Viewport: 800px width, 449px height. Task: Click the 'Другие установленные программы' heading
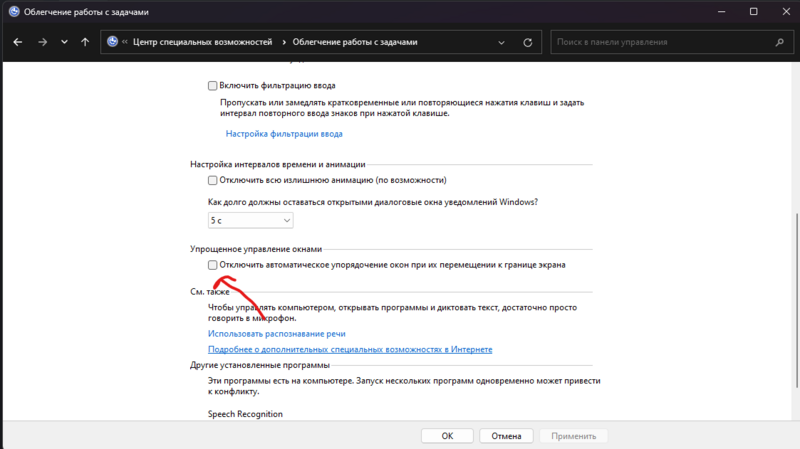(260, 365)
